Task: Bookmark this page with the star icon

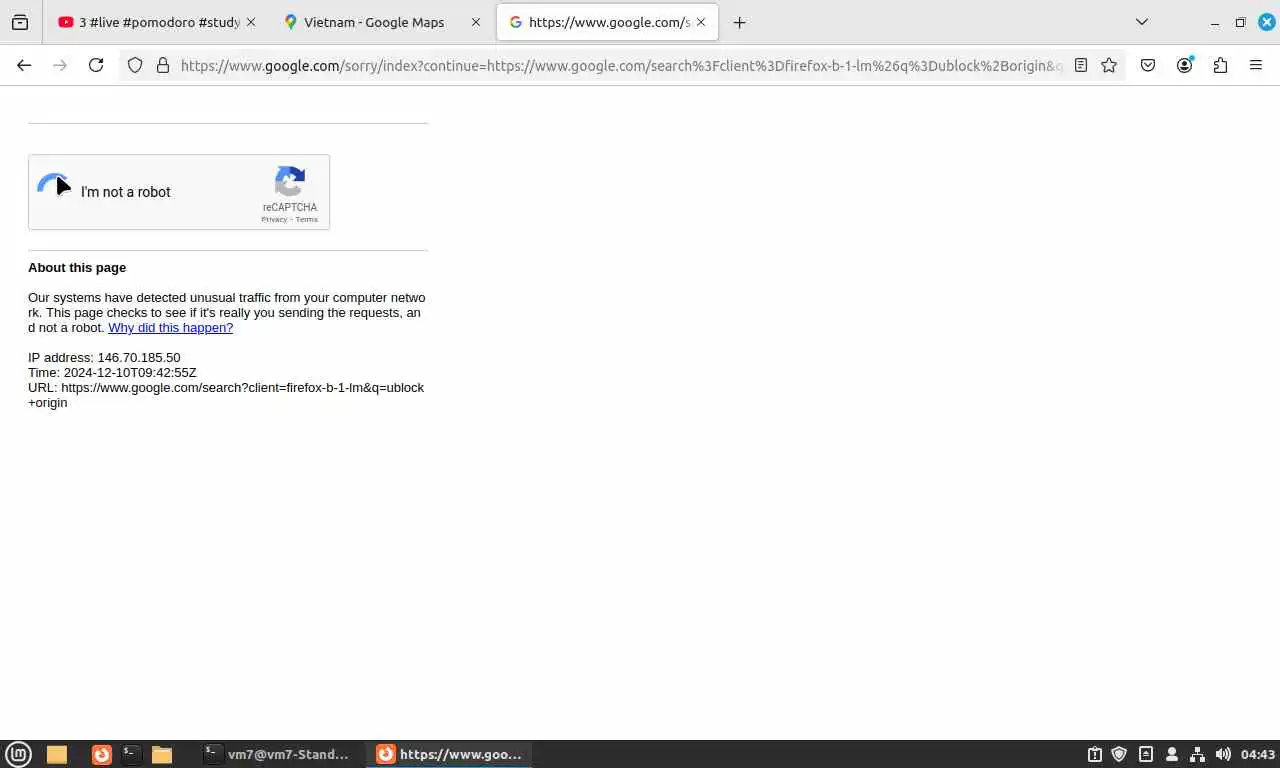Action: click(1109, 65)
